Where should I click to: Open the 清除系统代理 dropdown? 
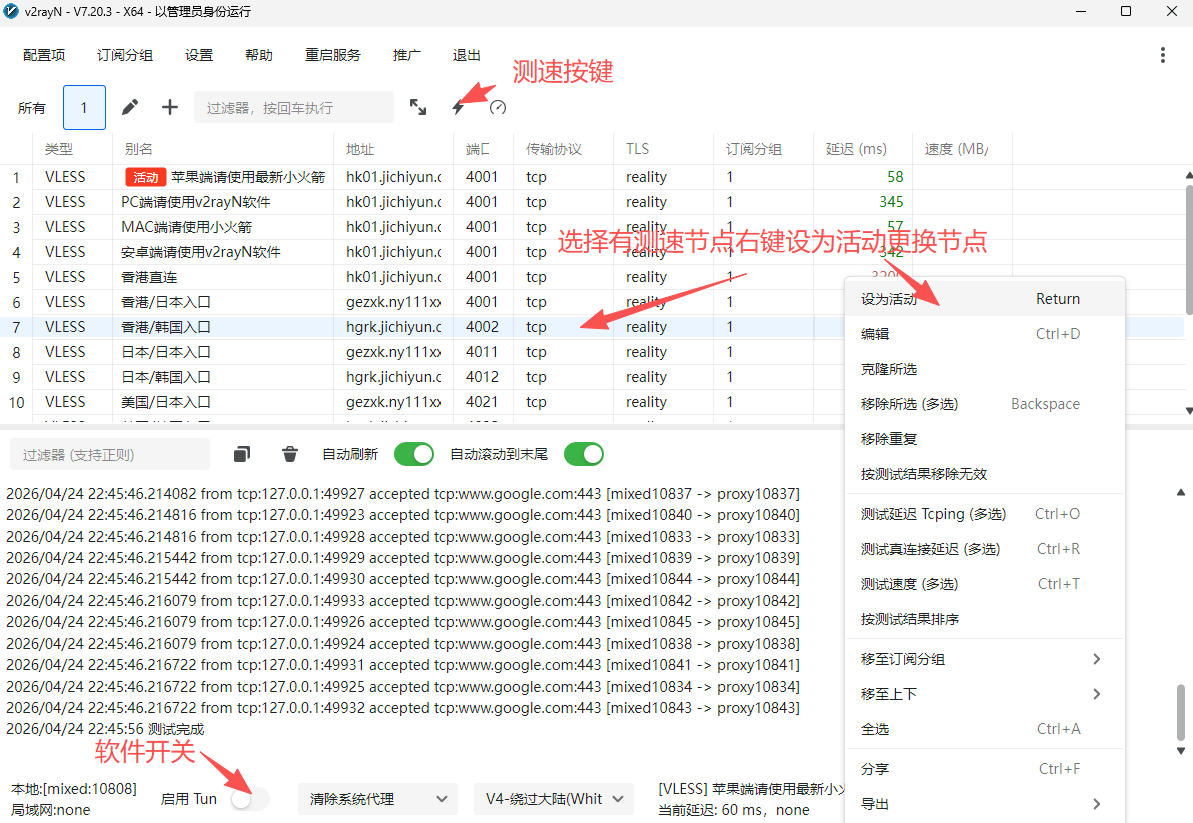[378, 799]
